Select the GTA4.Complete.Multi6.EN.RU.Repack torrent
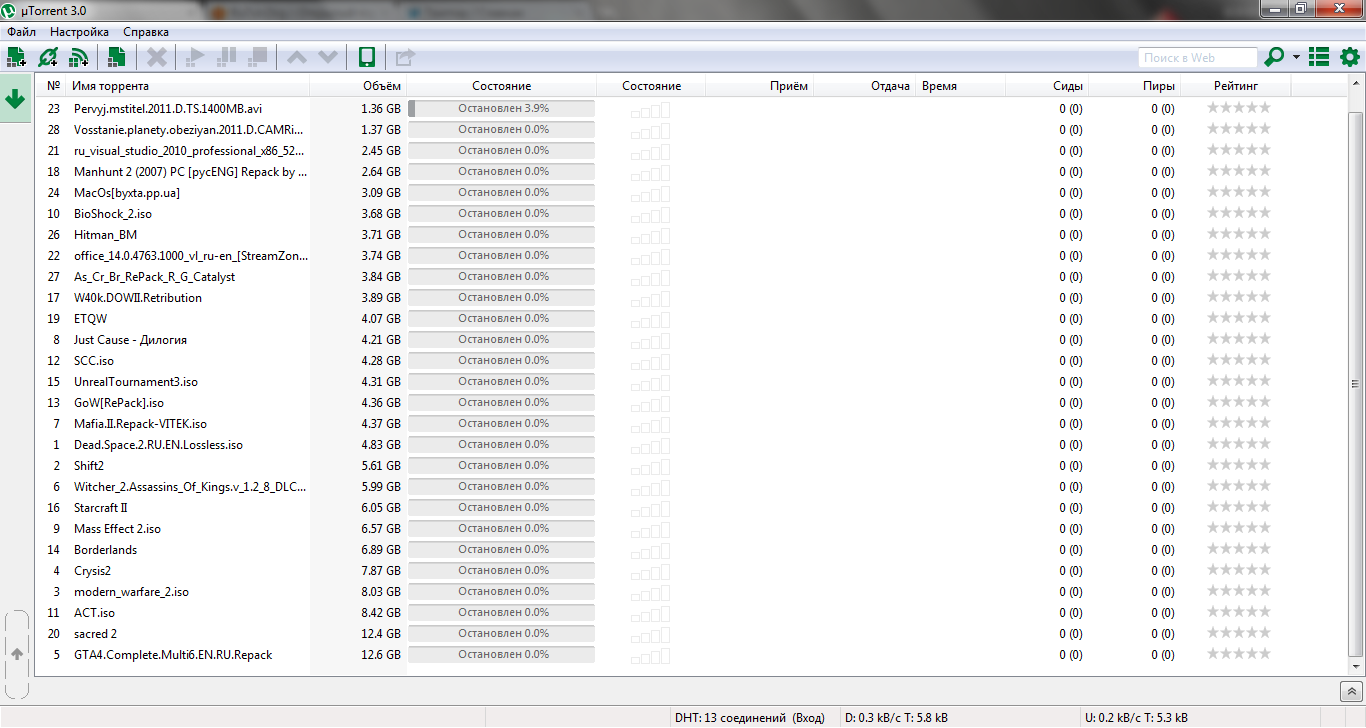Image resolution: width=1366 pixels, height=728 pixels. 173,654
